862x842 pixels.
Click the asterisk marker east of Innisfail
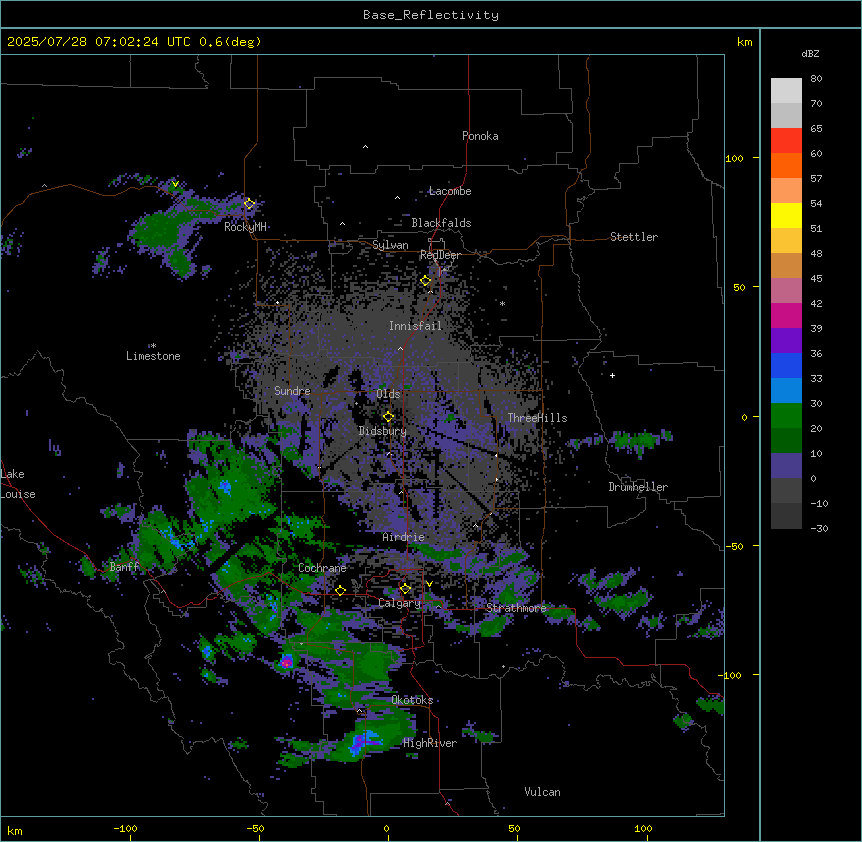(502, 303)
